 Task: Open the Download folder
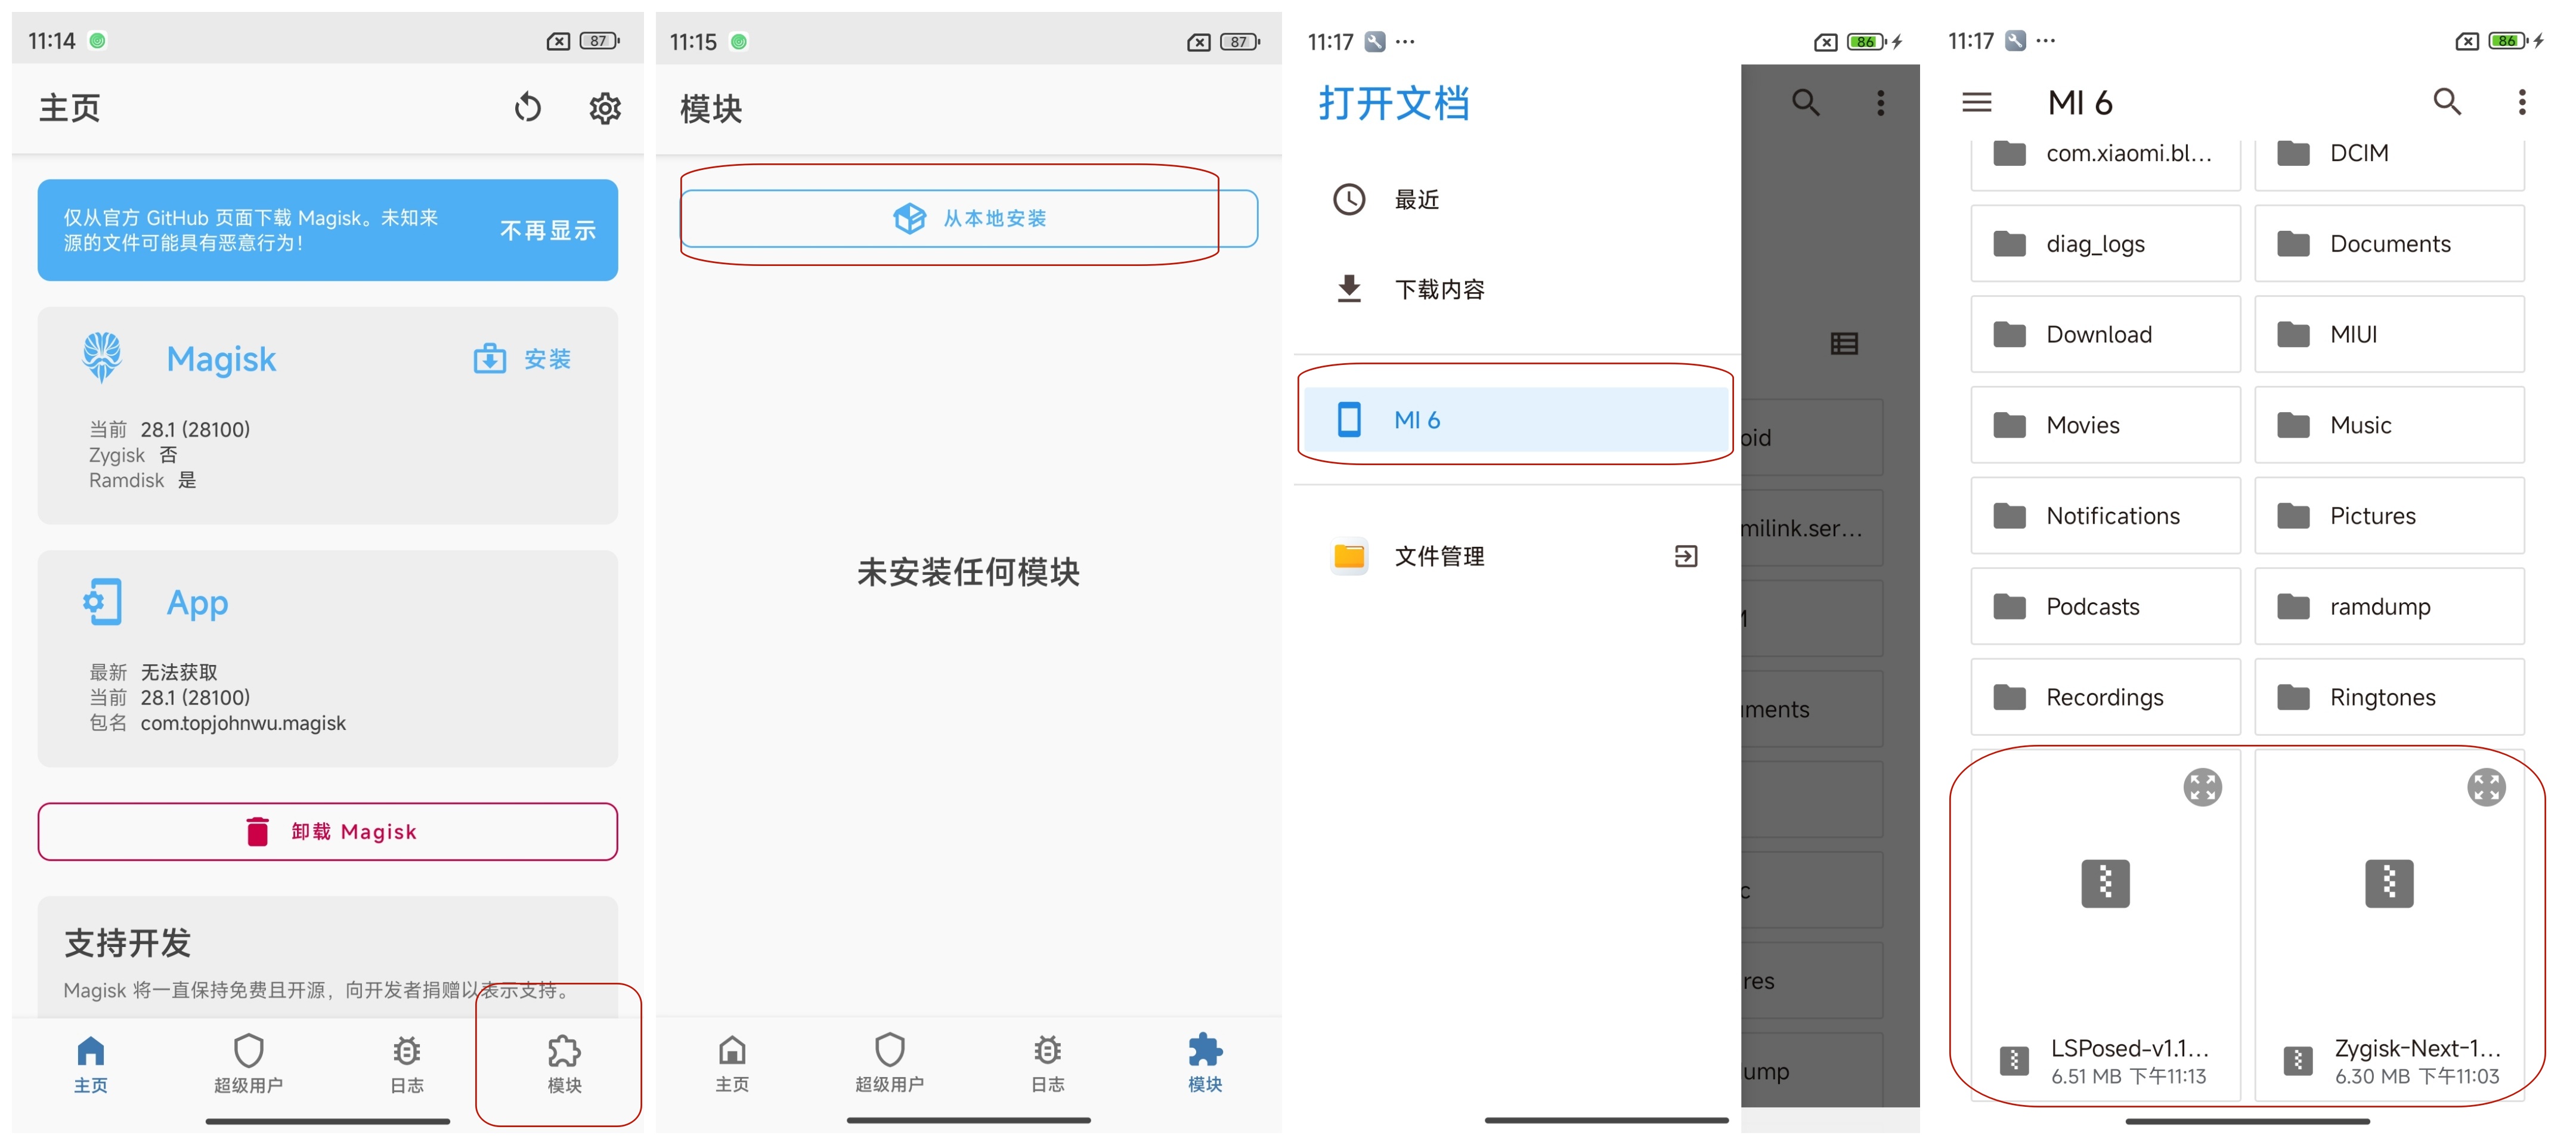(x=2105, y=335)
